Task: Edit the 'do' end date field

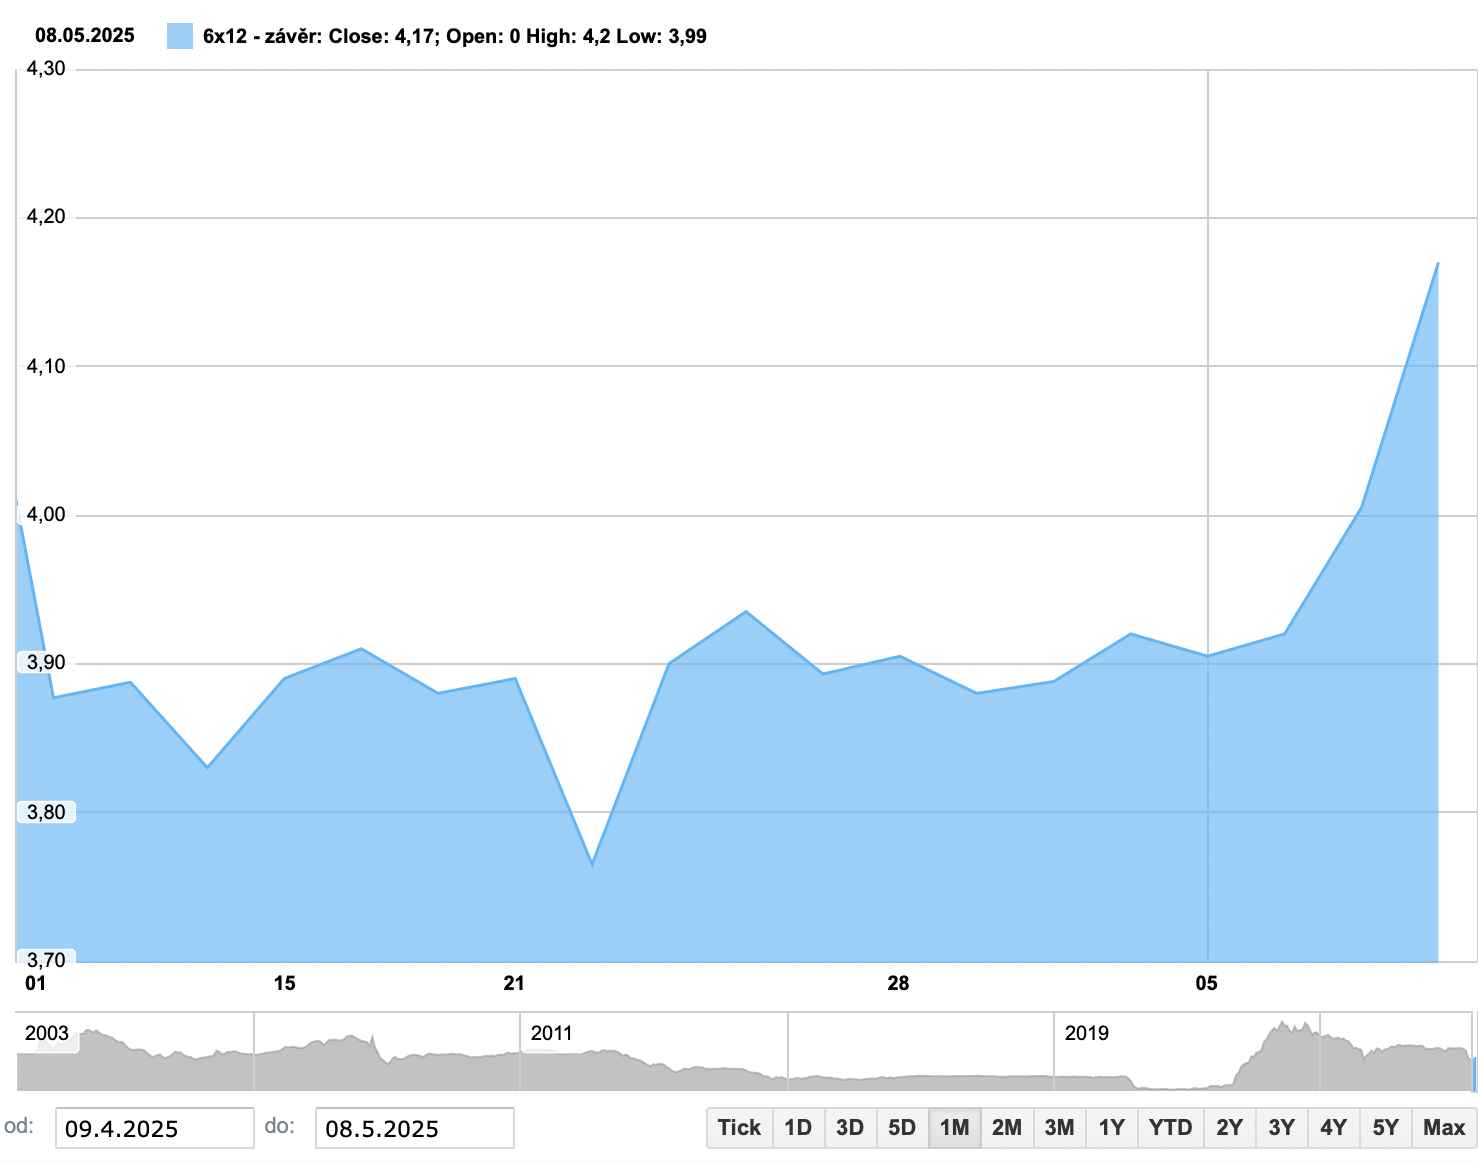Action: click(x=414, y=1128)
